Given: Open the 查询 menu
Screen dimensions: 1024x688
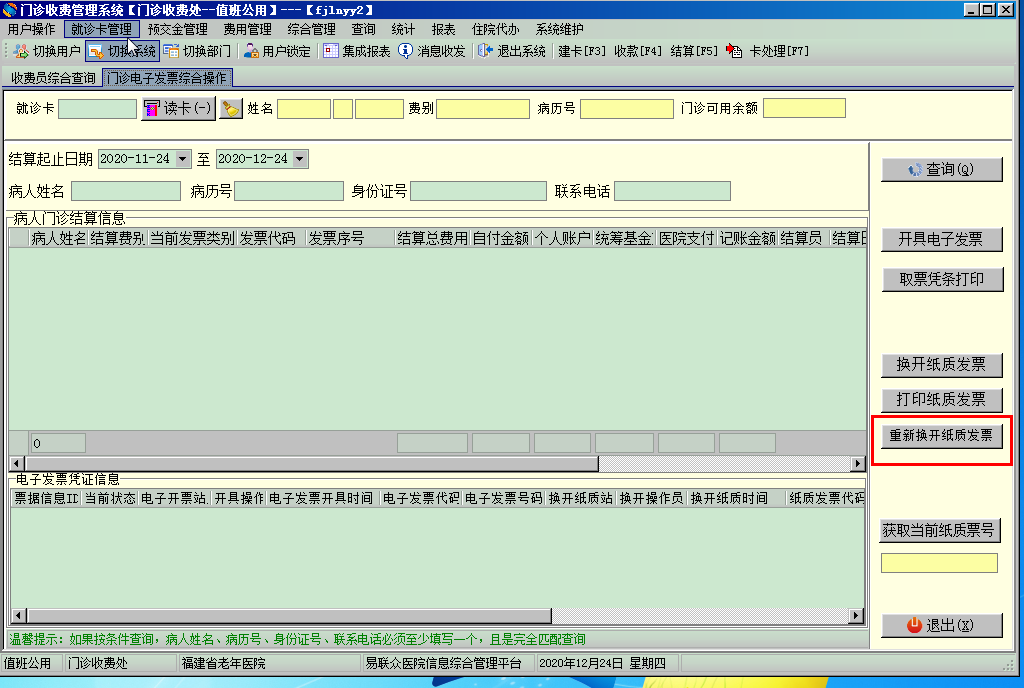Looking at the screenshot, I should (363, 29).
